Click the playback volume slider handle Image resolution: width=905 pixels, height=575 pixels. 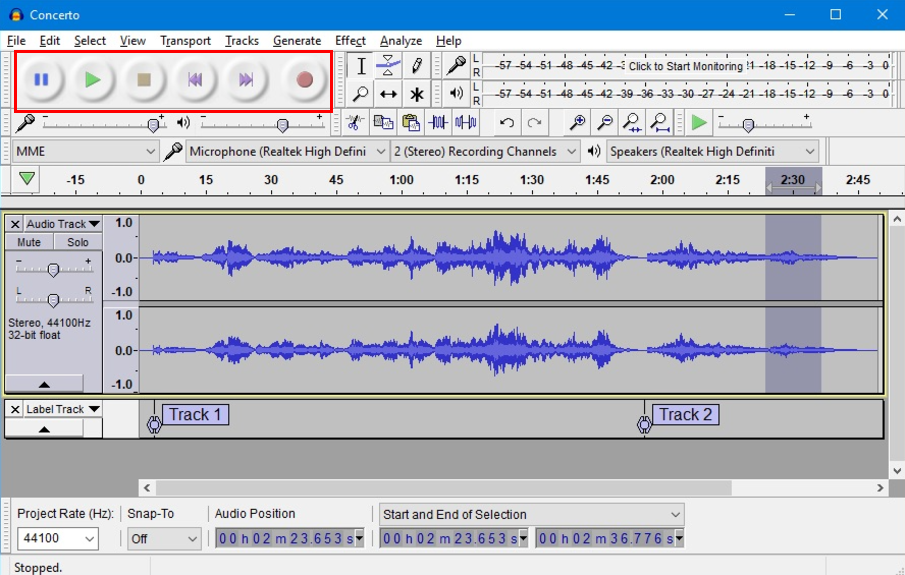282,125
